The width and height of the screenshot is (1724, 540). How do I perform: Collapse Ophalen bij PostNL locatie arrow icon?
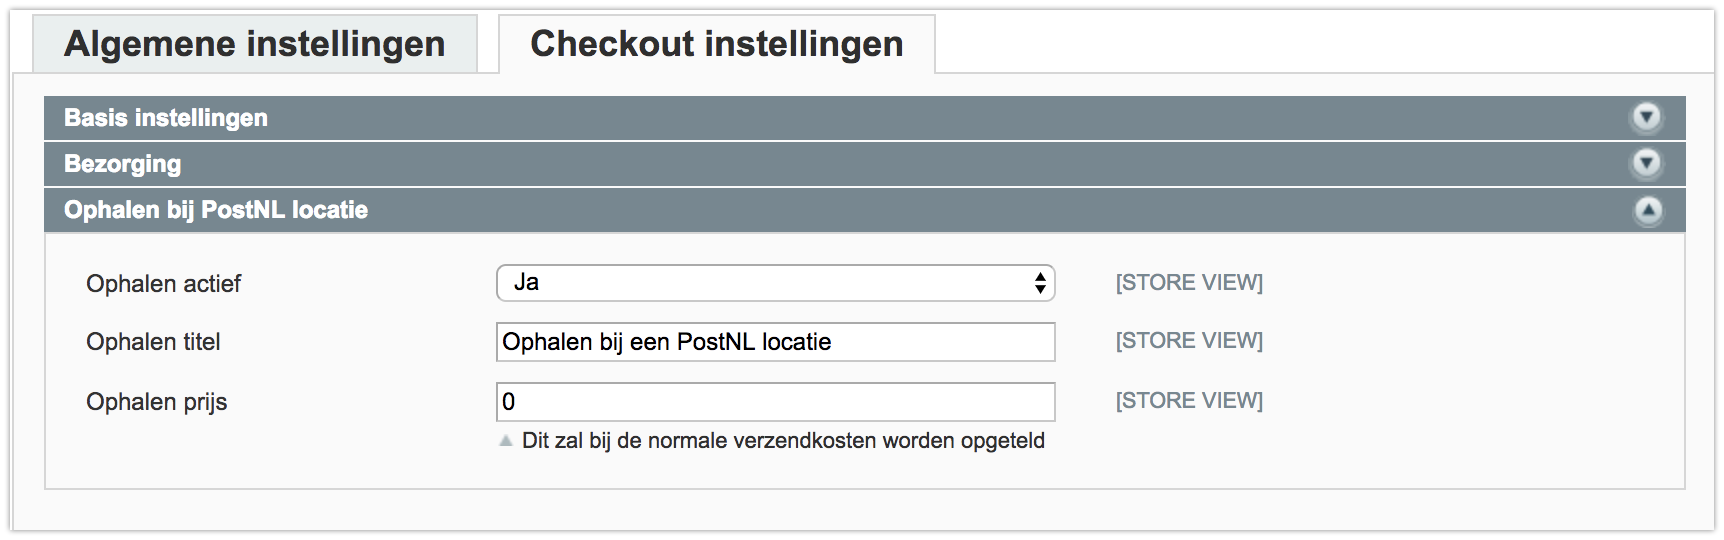point(1647,210)
